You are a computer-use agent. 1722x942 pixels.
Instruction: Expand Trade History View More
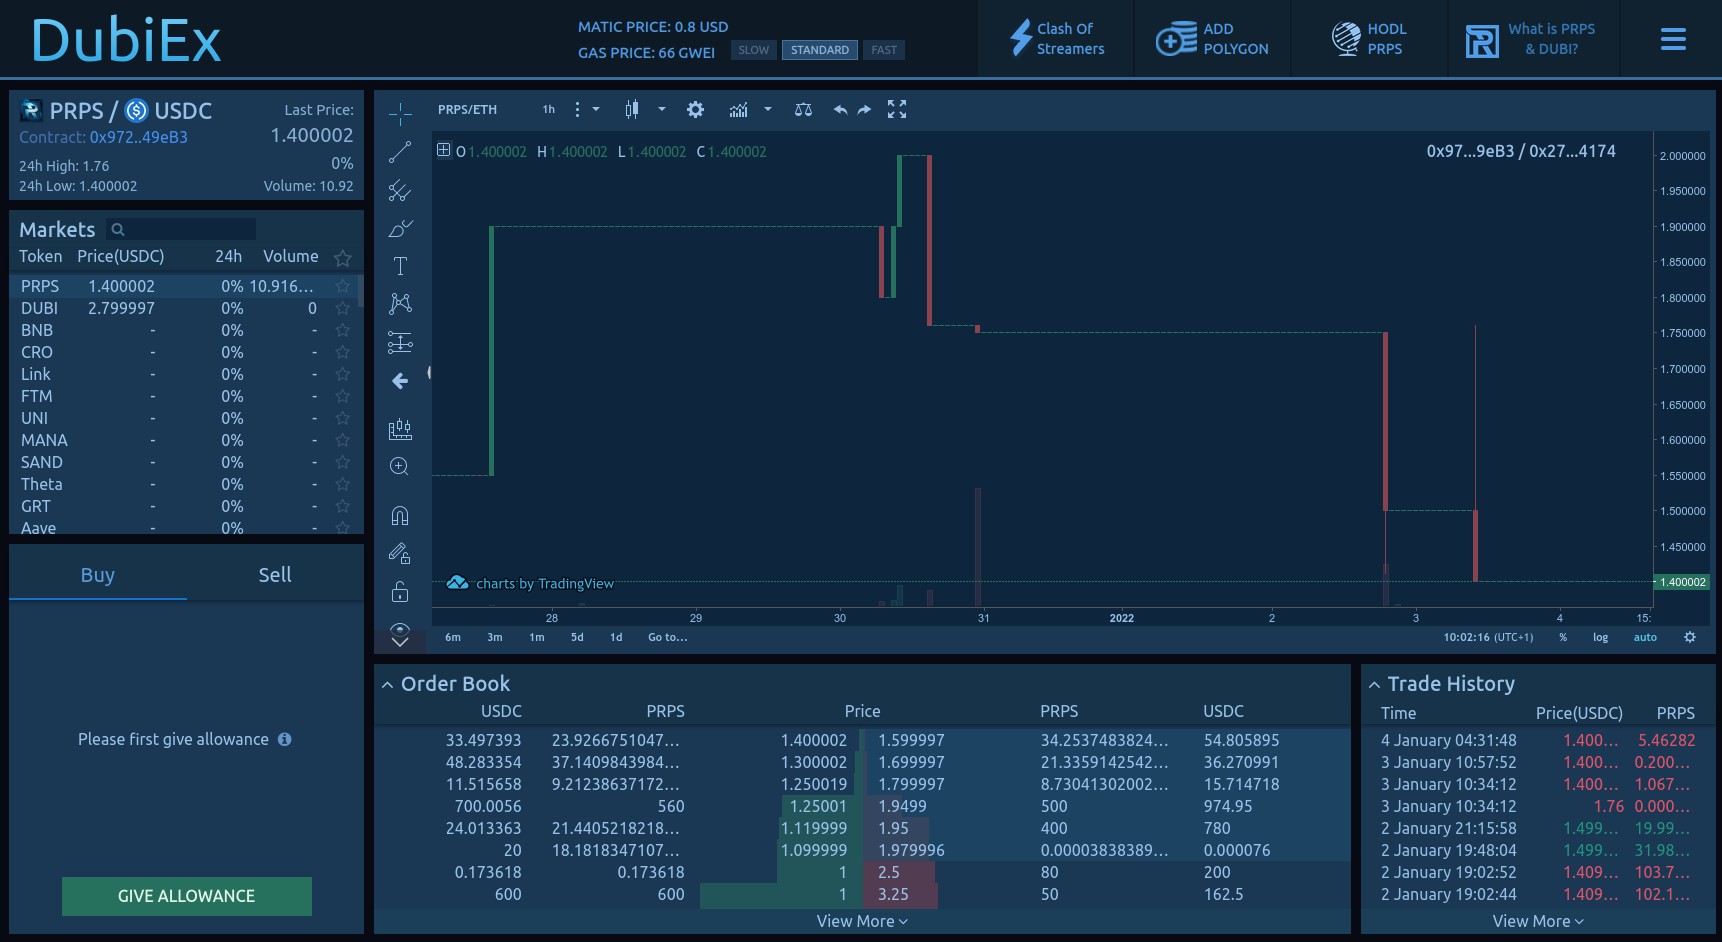[1538, 921]
